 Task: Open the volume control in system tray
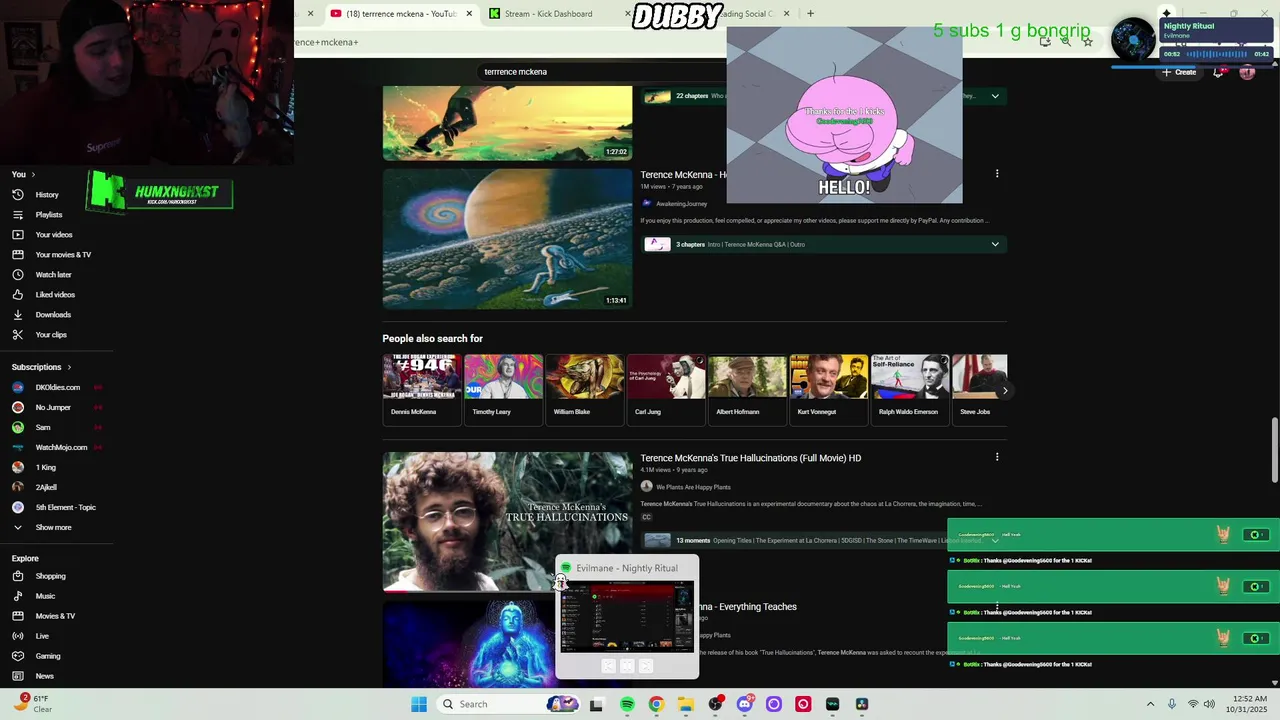tap(1209, 704)
